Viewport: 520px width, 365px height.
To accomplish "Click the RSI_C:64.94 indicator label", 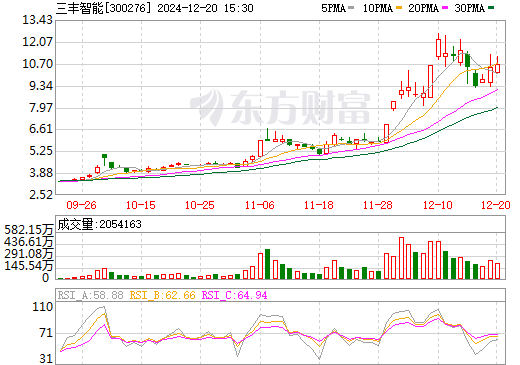I will click(x=234, y=295).
